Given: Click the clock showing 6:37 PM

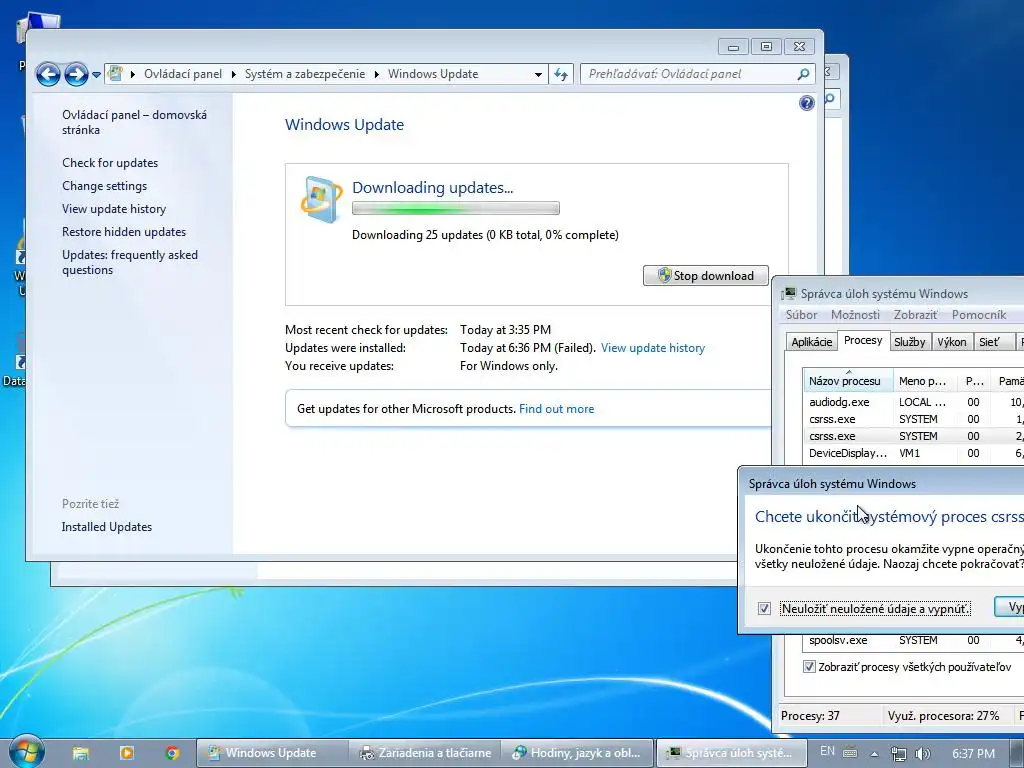Looking at the screenshot, I should pos(974,754).
